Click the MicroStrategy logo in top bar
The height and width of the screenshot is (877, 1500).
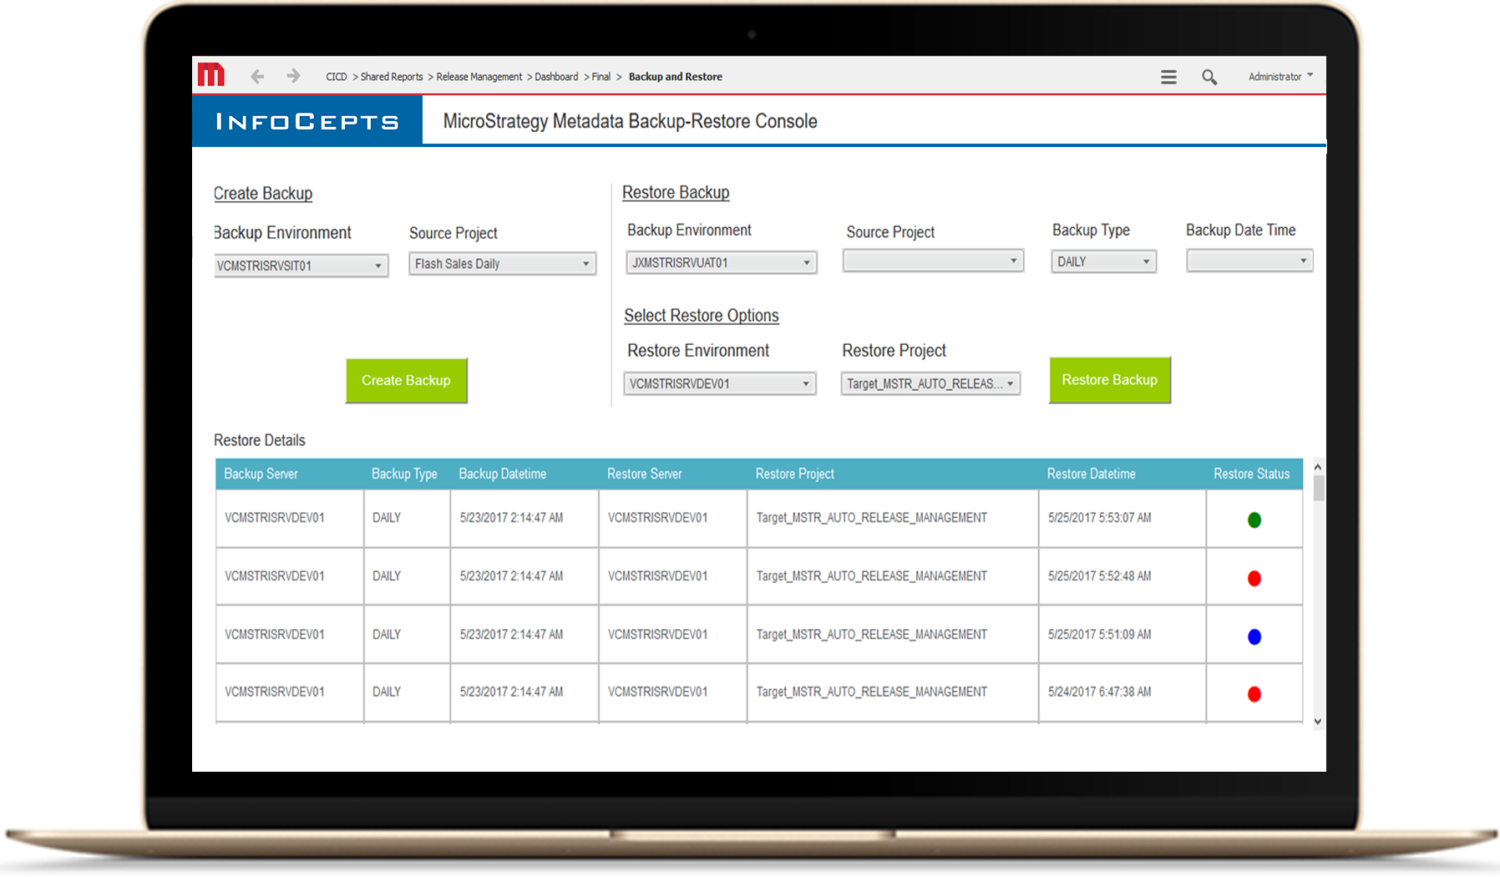211,75
